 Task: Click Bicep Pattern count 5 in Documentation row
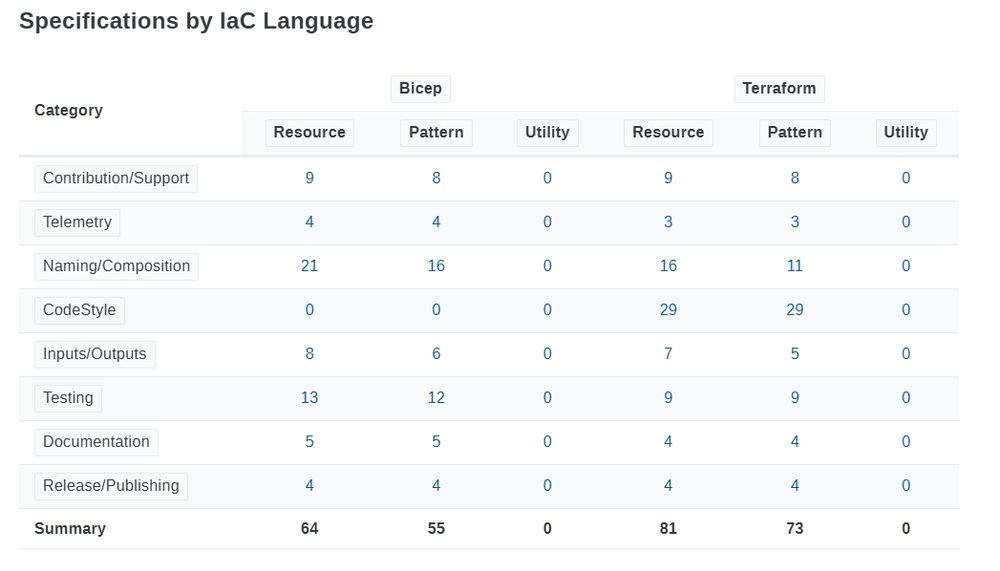pyautogui.click(x=436, y=443)
